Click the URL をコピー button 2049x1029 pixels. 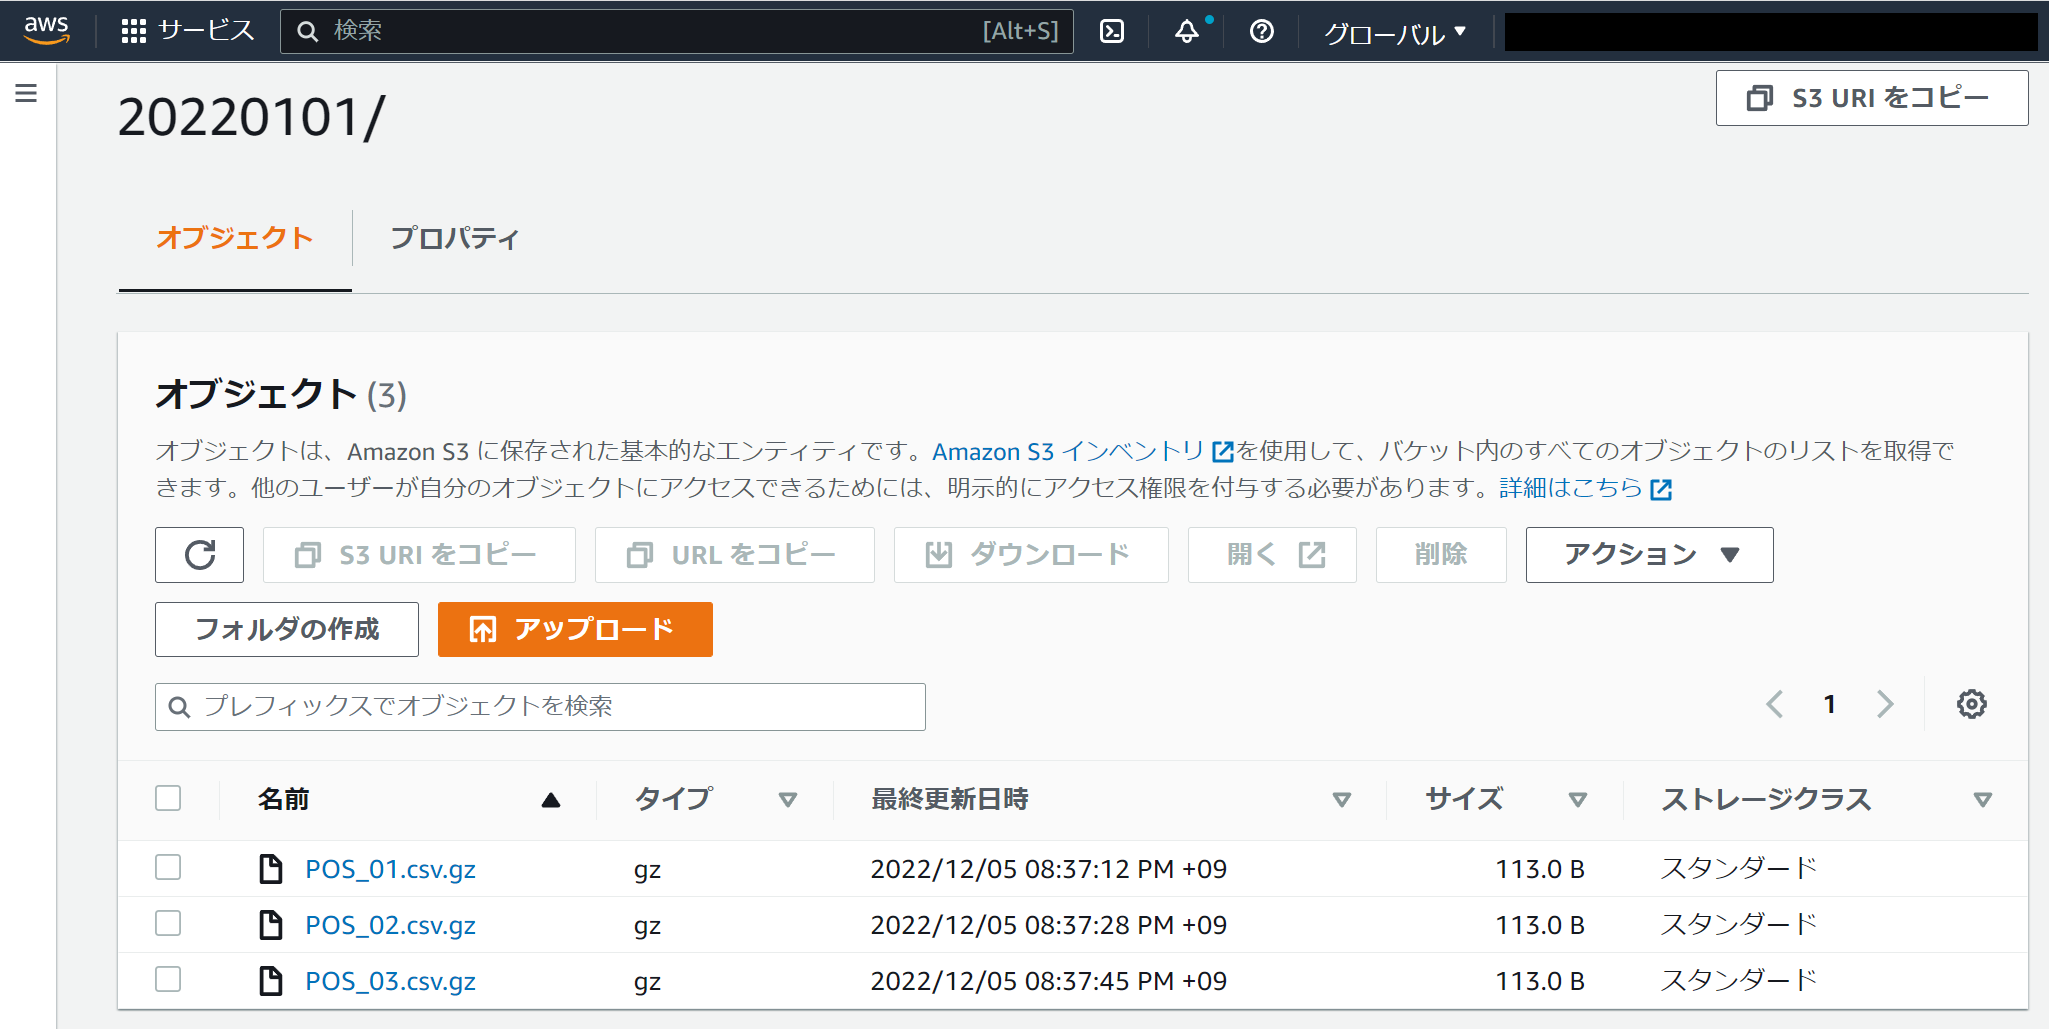[x=735, y=554]
